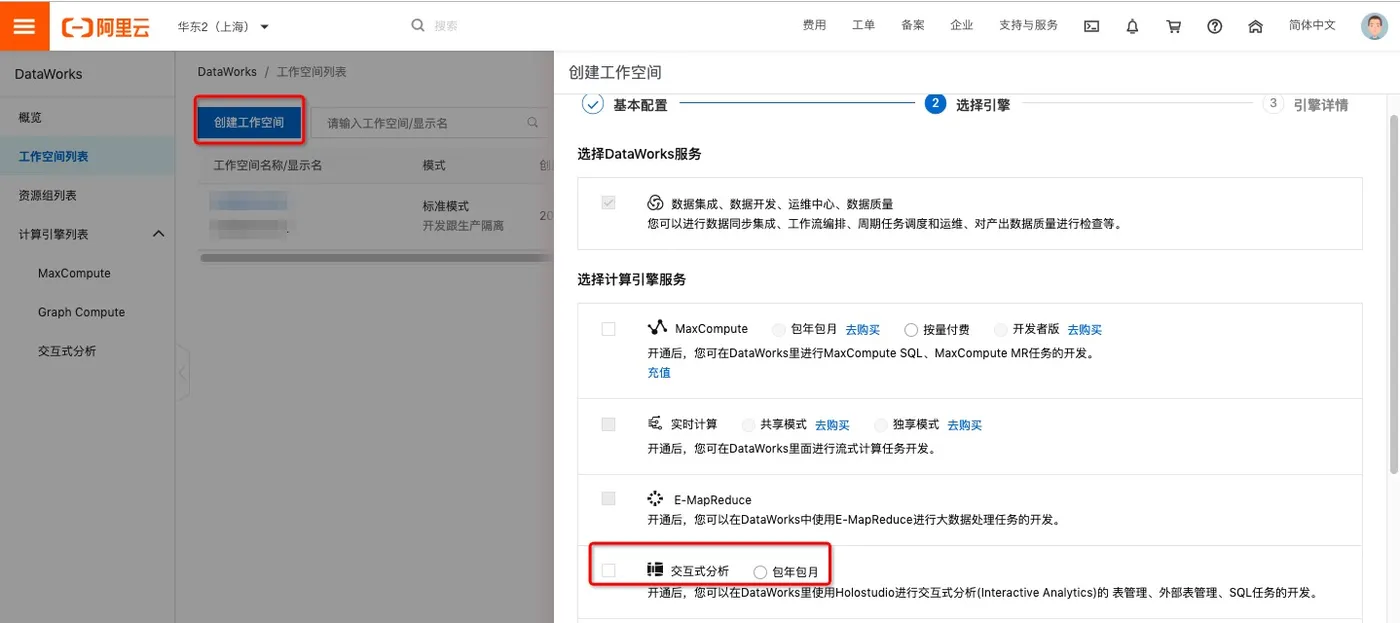This screenshot has width=1400, height=623.
Task: Click the 充值 link
Action: pos(659,372)
